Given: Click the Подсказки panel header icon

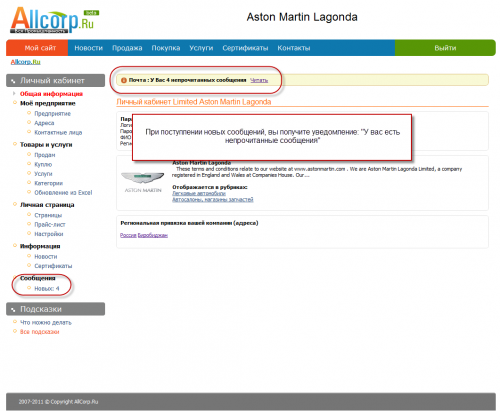Looking at the screenshot, I should [13, 310].
